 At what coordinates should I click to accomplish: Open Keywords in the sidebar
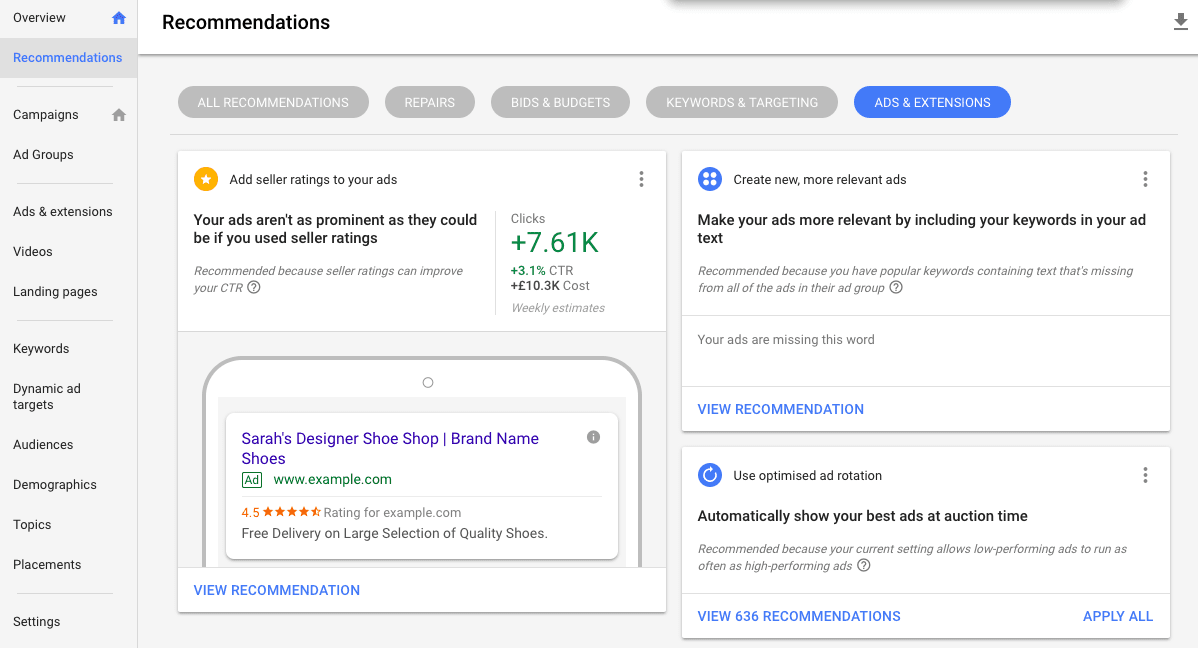41,348
